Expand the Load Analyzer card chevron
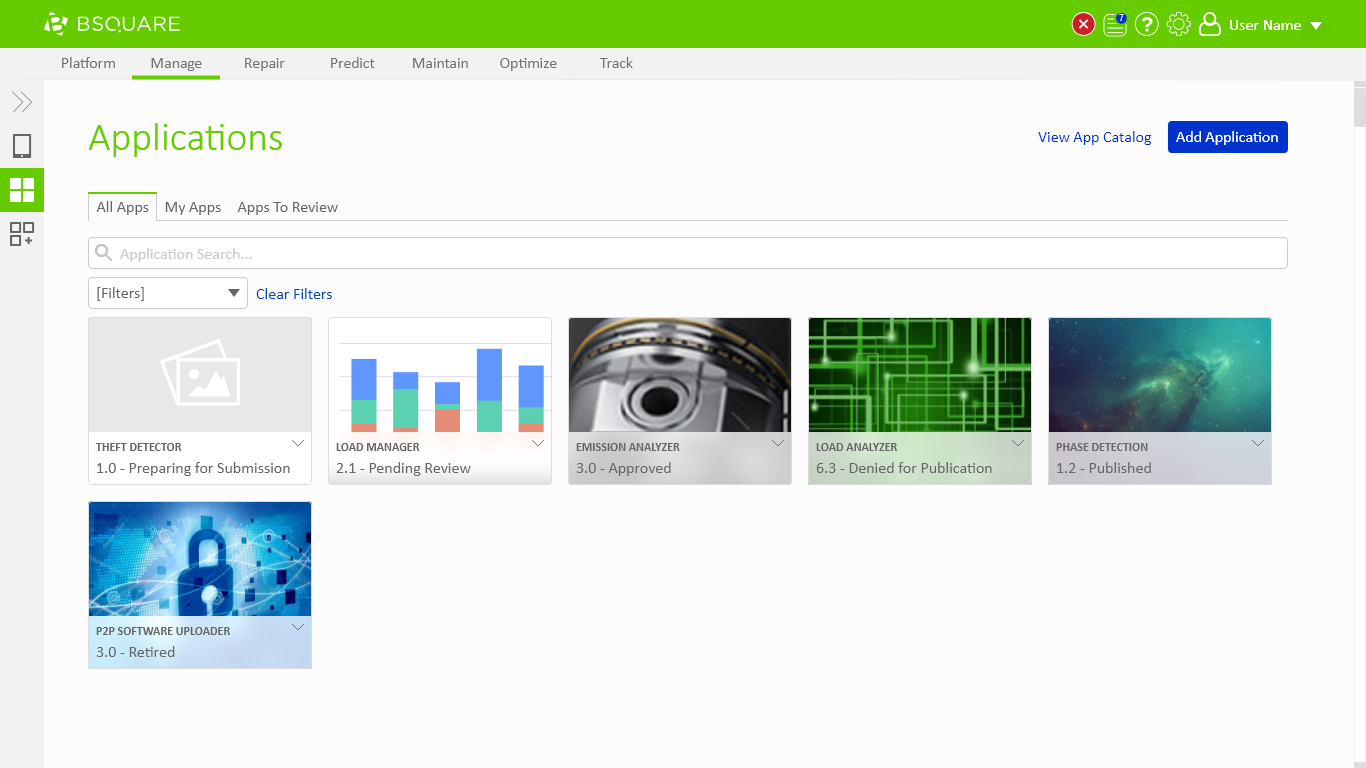Screen dimensions: 1366x768 (1018, 443)
